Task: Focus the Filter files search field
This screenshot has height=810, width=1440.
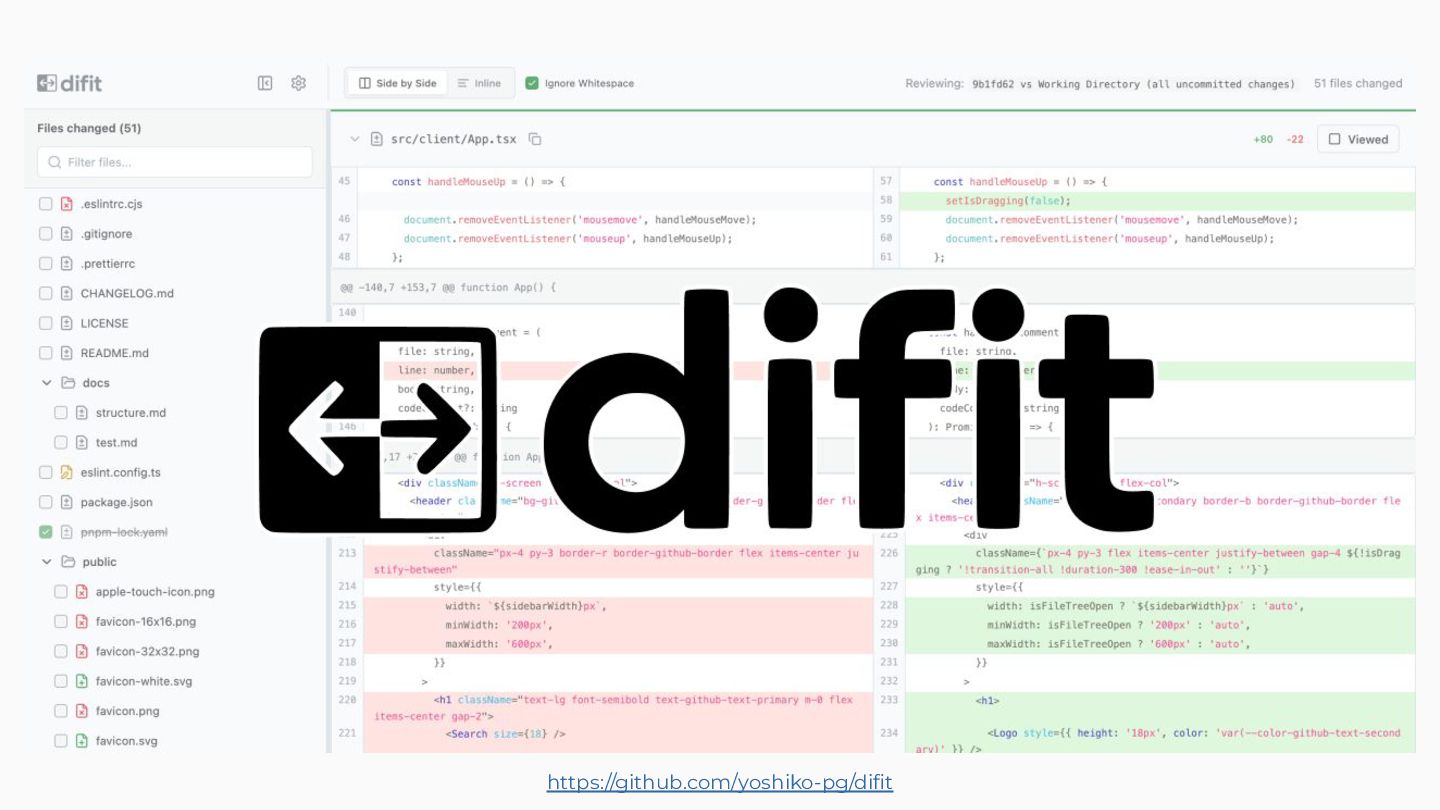Action: 175,162
